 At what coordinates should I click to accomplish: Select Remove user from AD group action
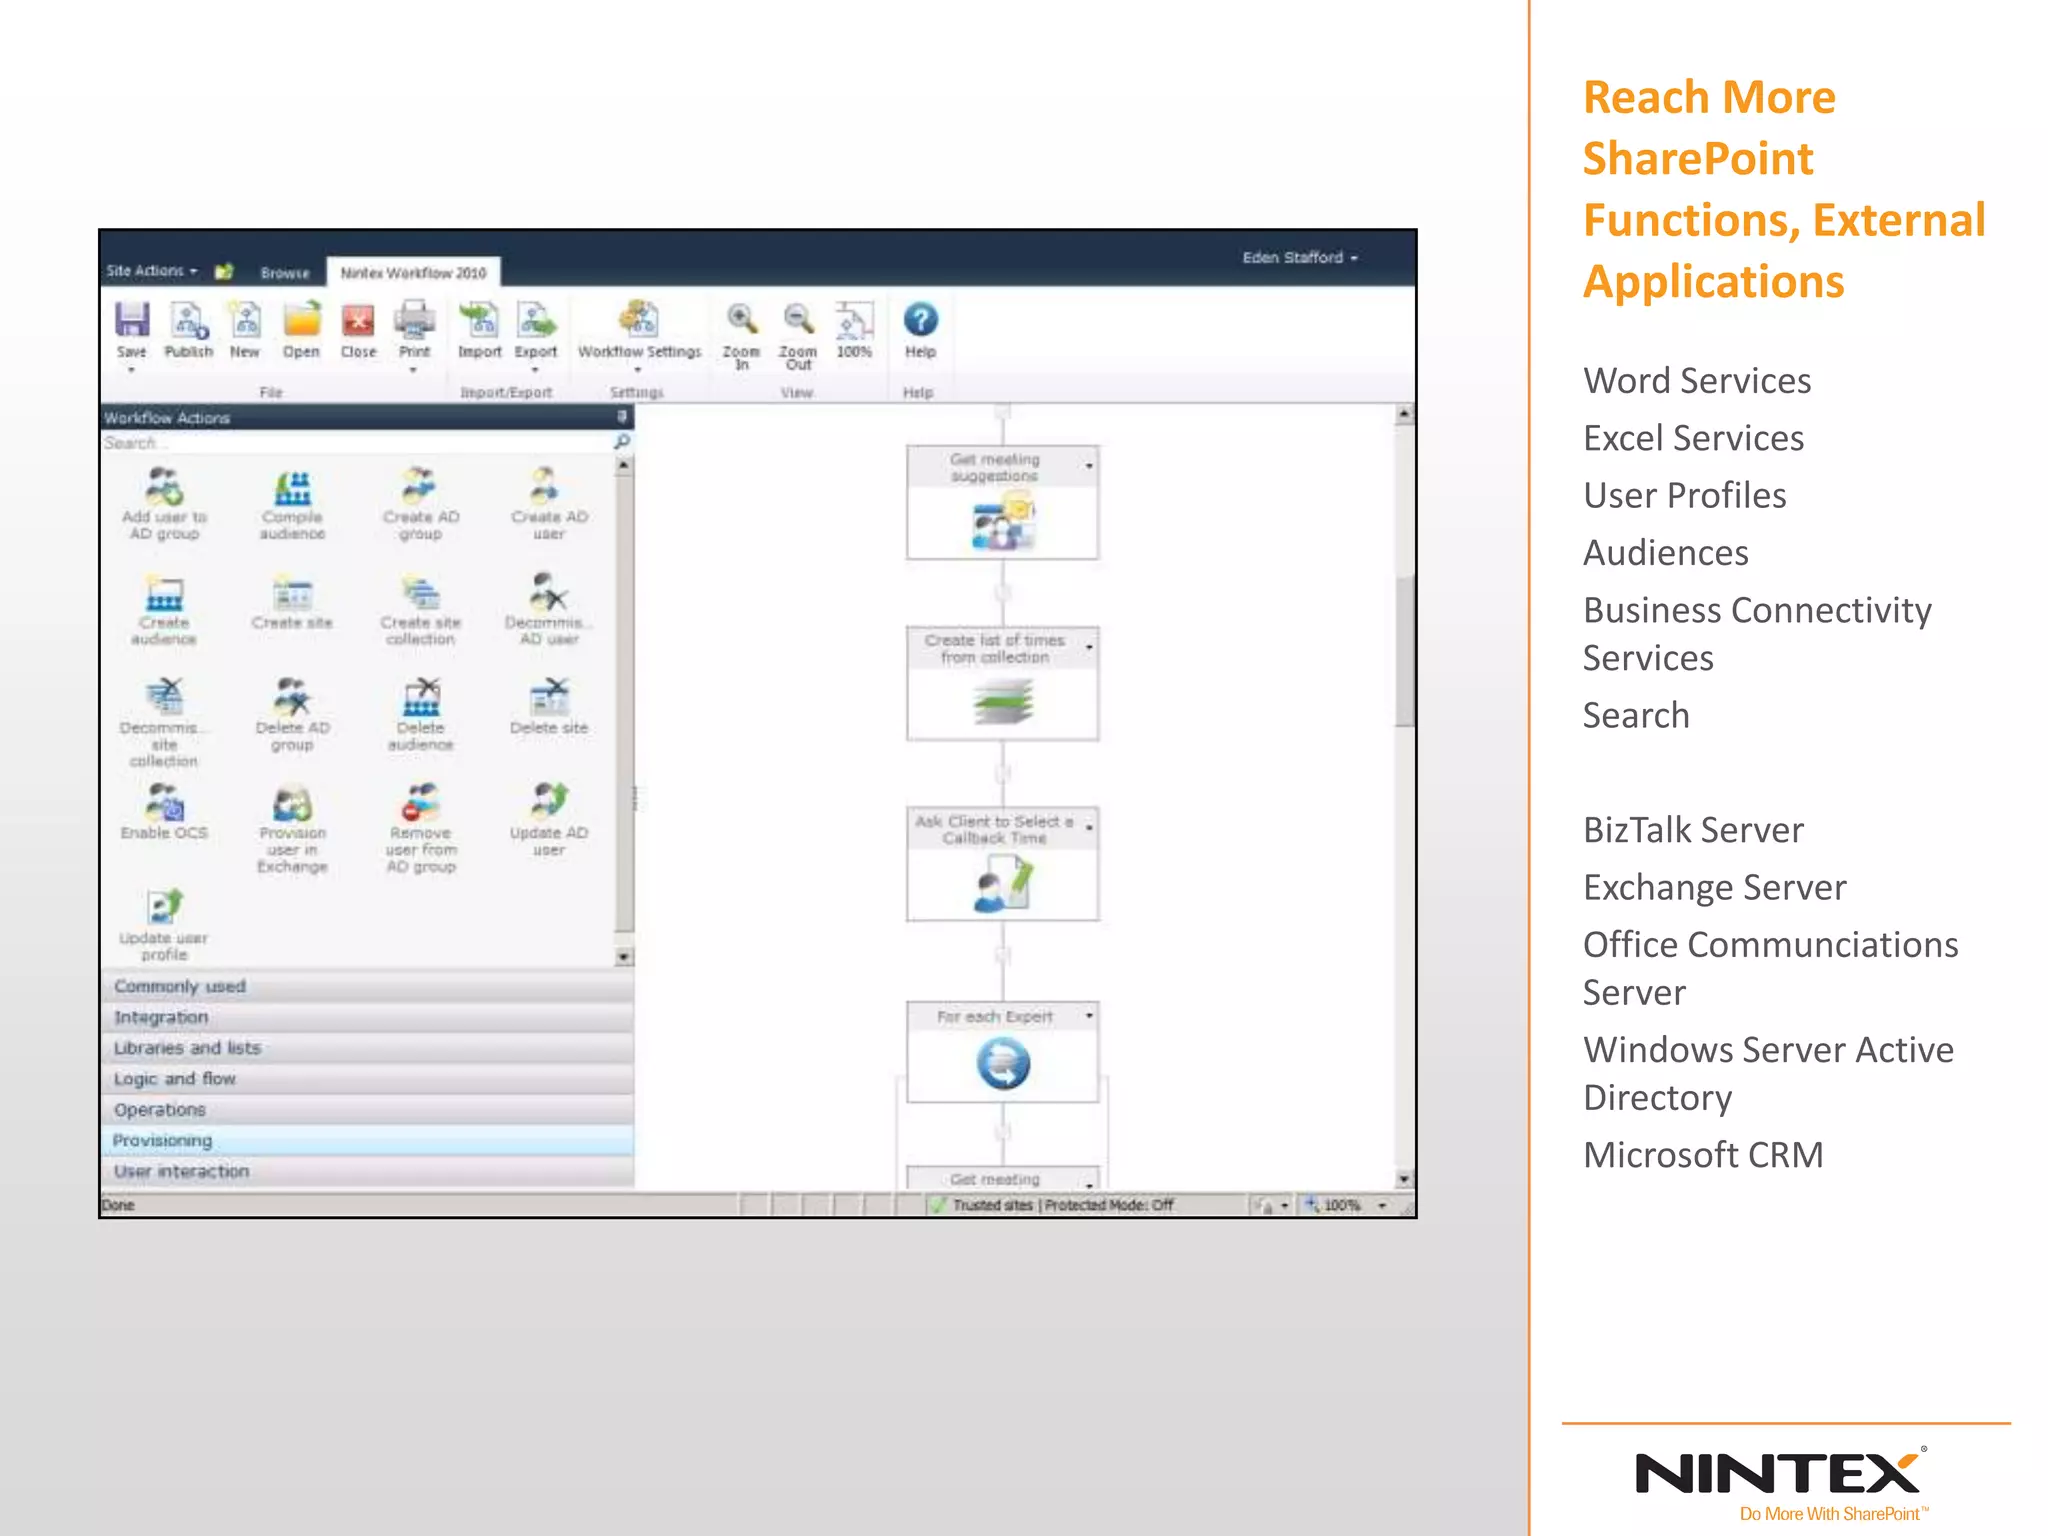tap(421, 828)
